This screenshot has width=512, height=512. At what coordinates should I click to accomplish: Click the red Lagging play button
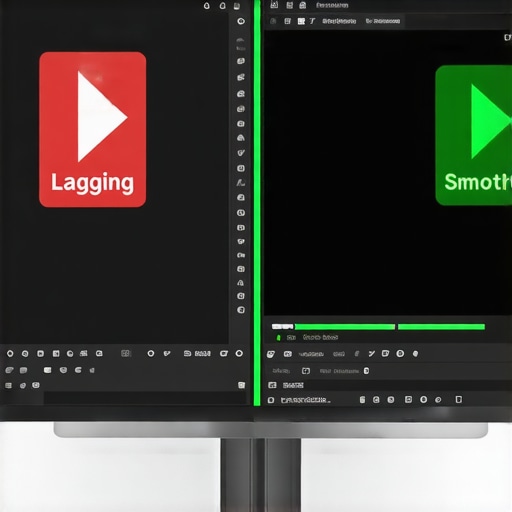[92, 129]
